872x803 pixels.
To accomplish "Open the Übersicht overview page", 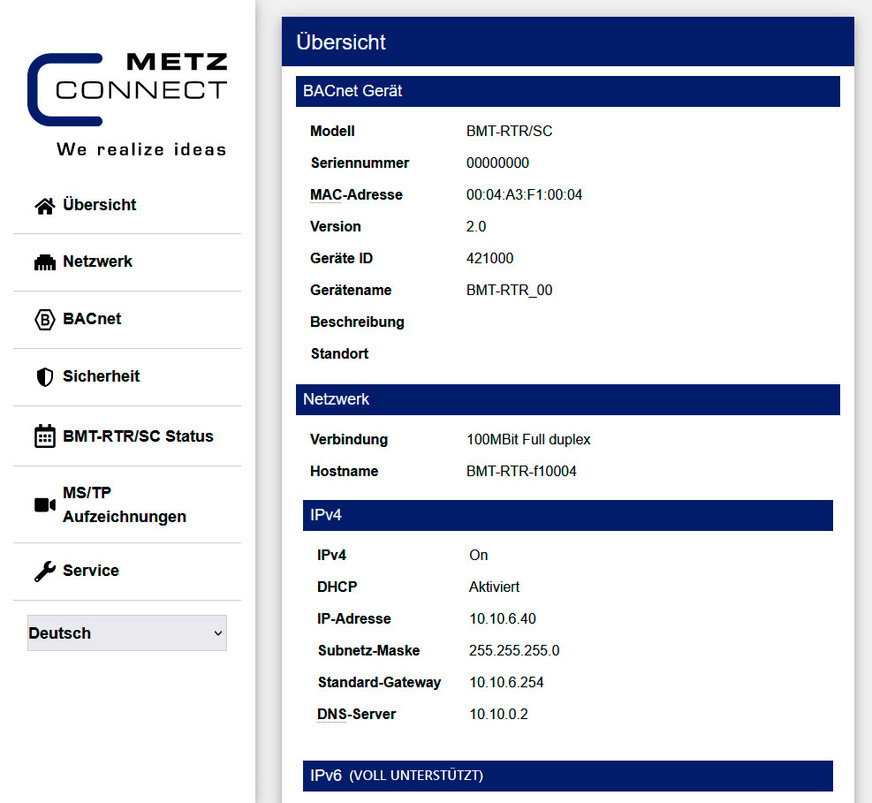I will (99, 204).
